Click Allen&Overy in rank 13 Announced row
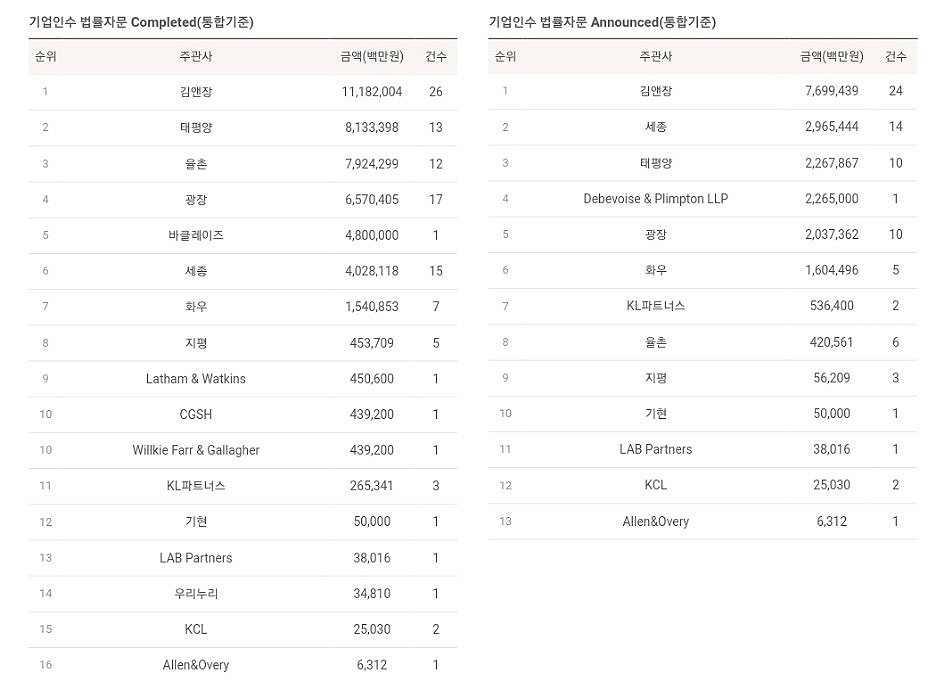This screenshot has height=682, width=952. click(655, 521)
